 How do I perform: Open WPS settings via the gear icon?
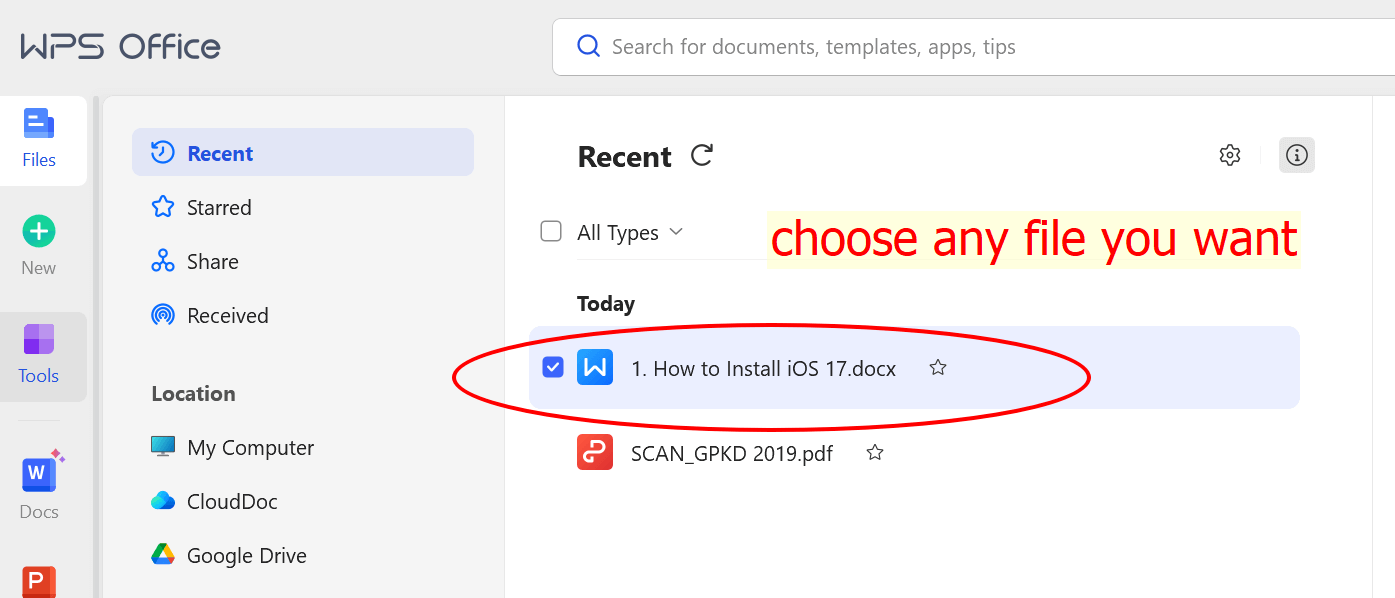click(1230, 155)
